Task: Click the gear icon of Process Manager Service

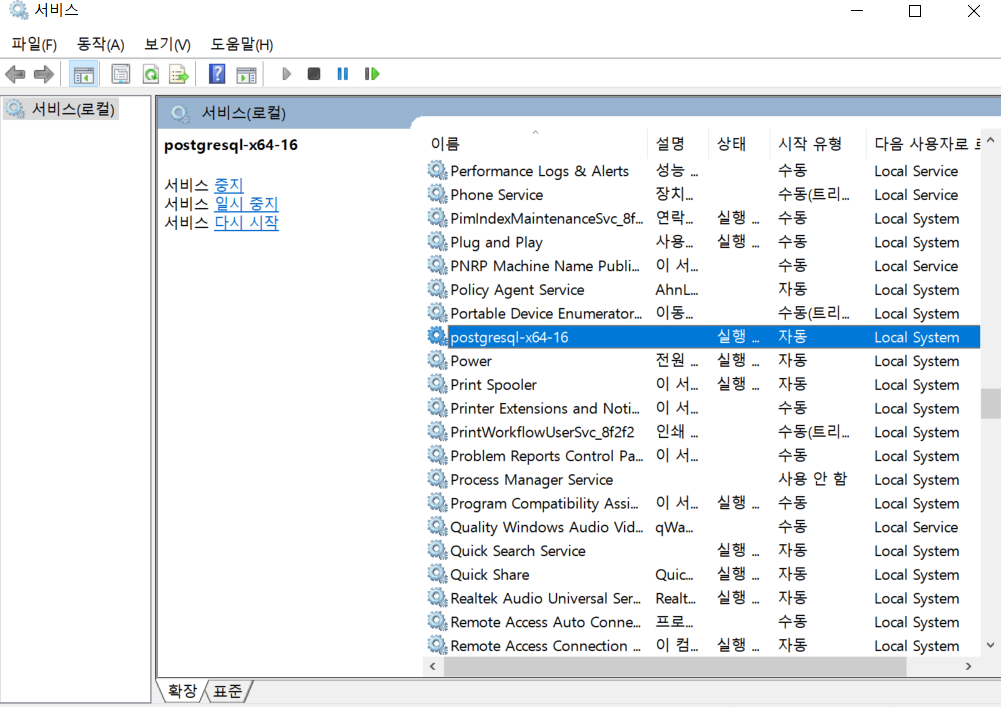Action: click(x=437, y=479)
